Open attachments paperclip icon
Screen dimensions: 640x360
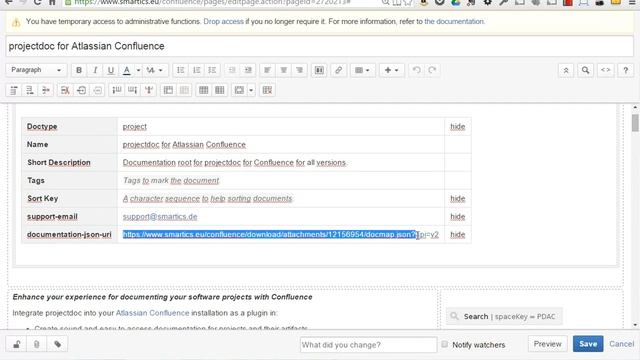(37, 344)
